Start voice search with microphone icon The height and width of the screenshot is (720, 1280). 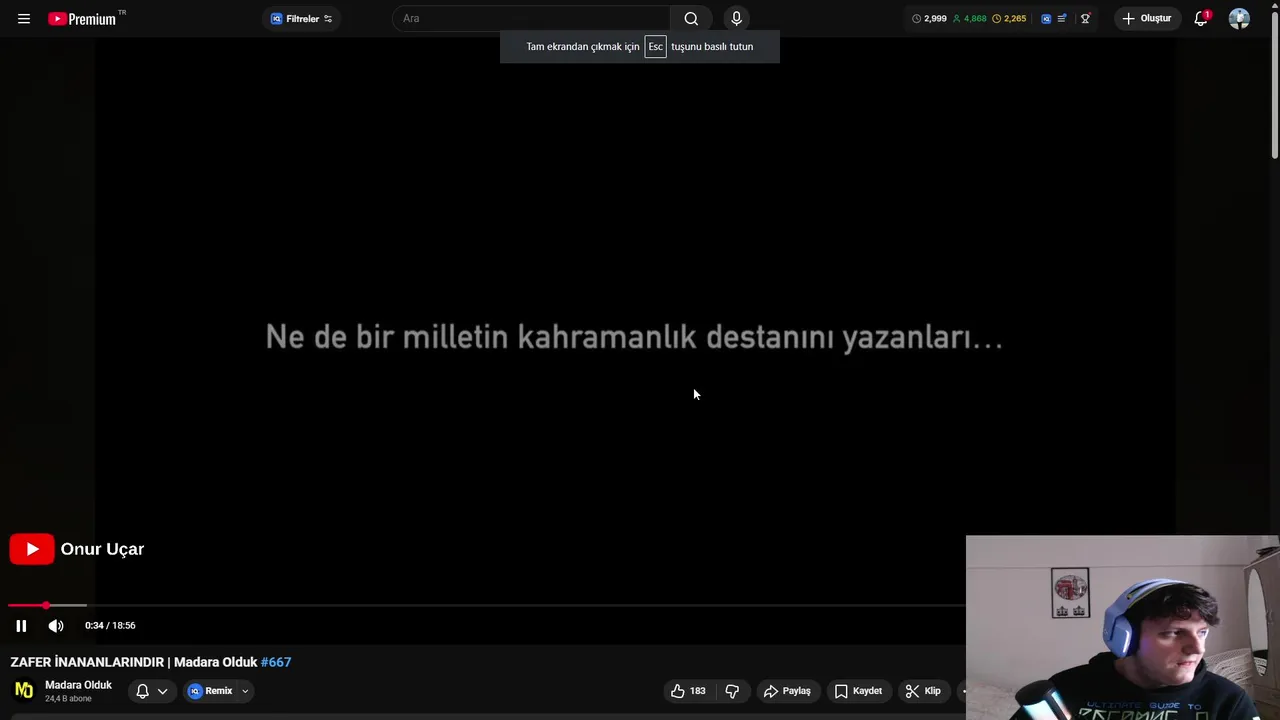coord(737,18)
